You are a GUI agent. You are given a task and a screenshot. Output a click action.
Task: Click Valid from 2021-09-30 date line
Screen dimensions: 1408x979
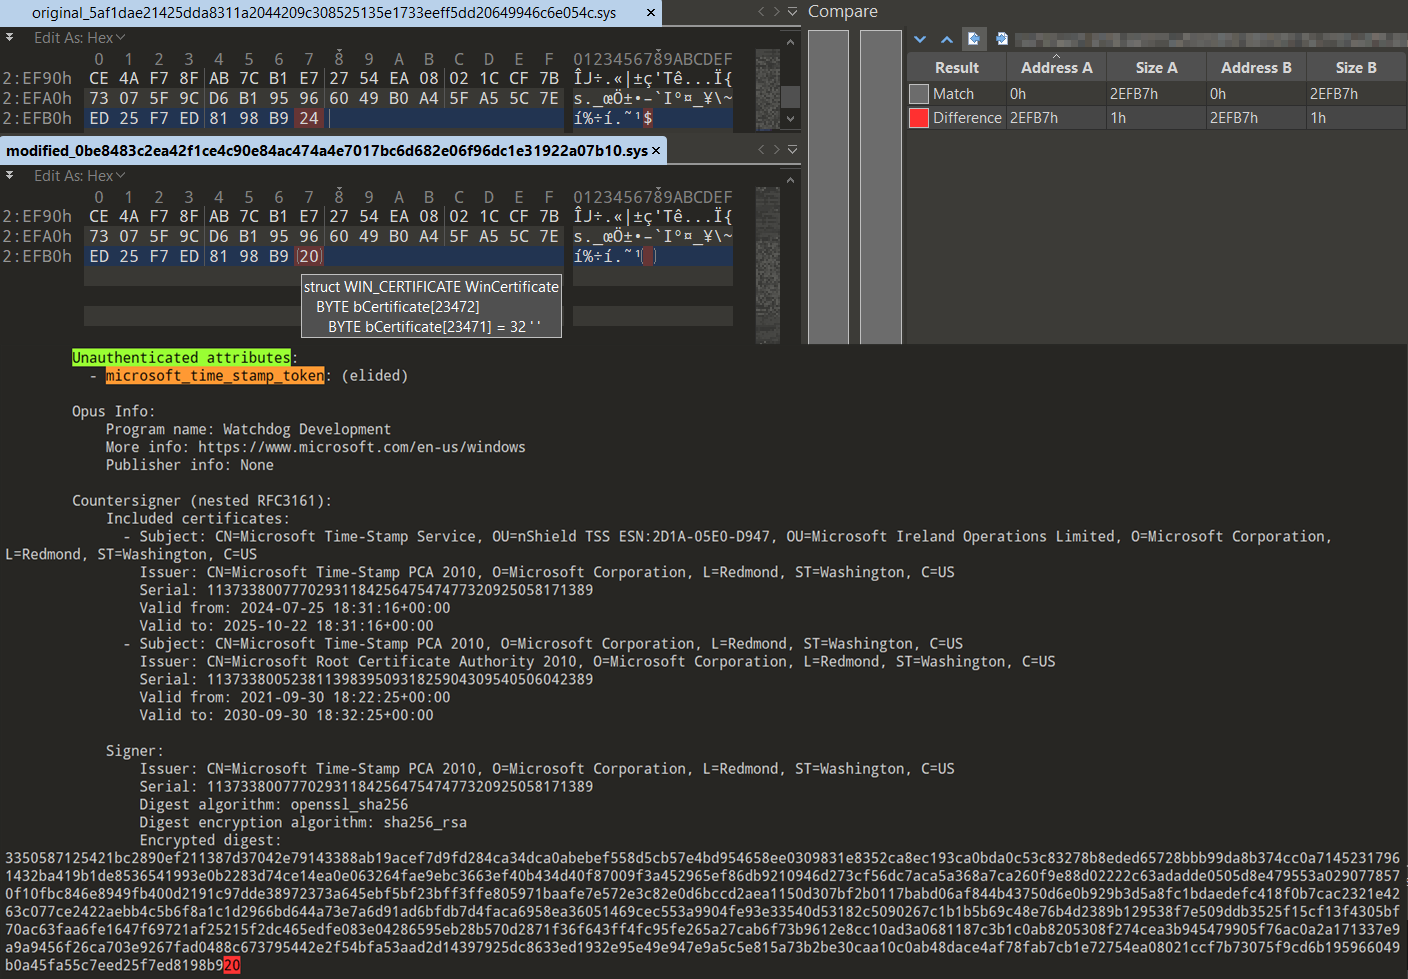(295, 697)
